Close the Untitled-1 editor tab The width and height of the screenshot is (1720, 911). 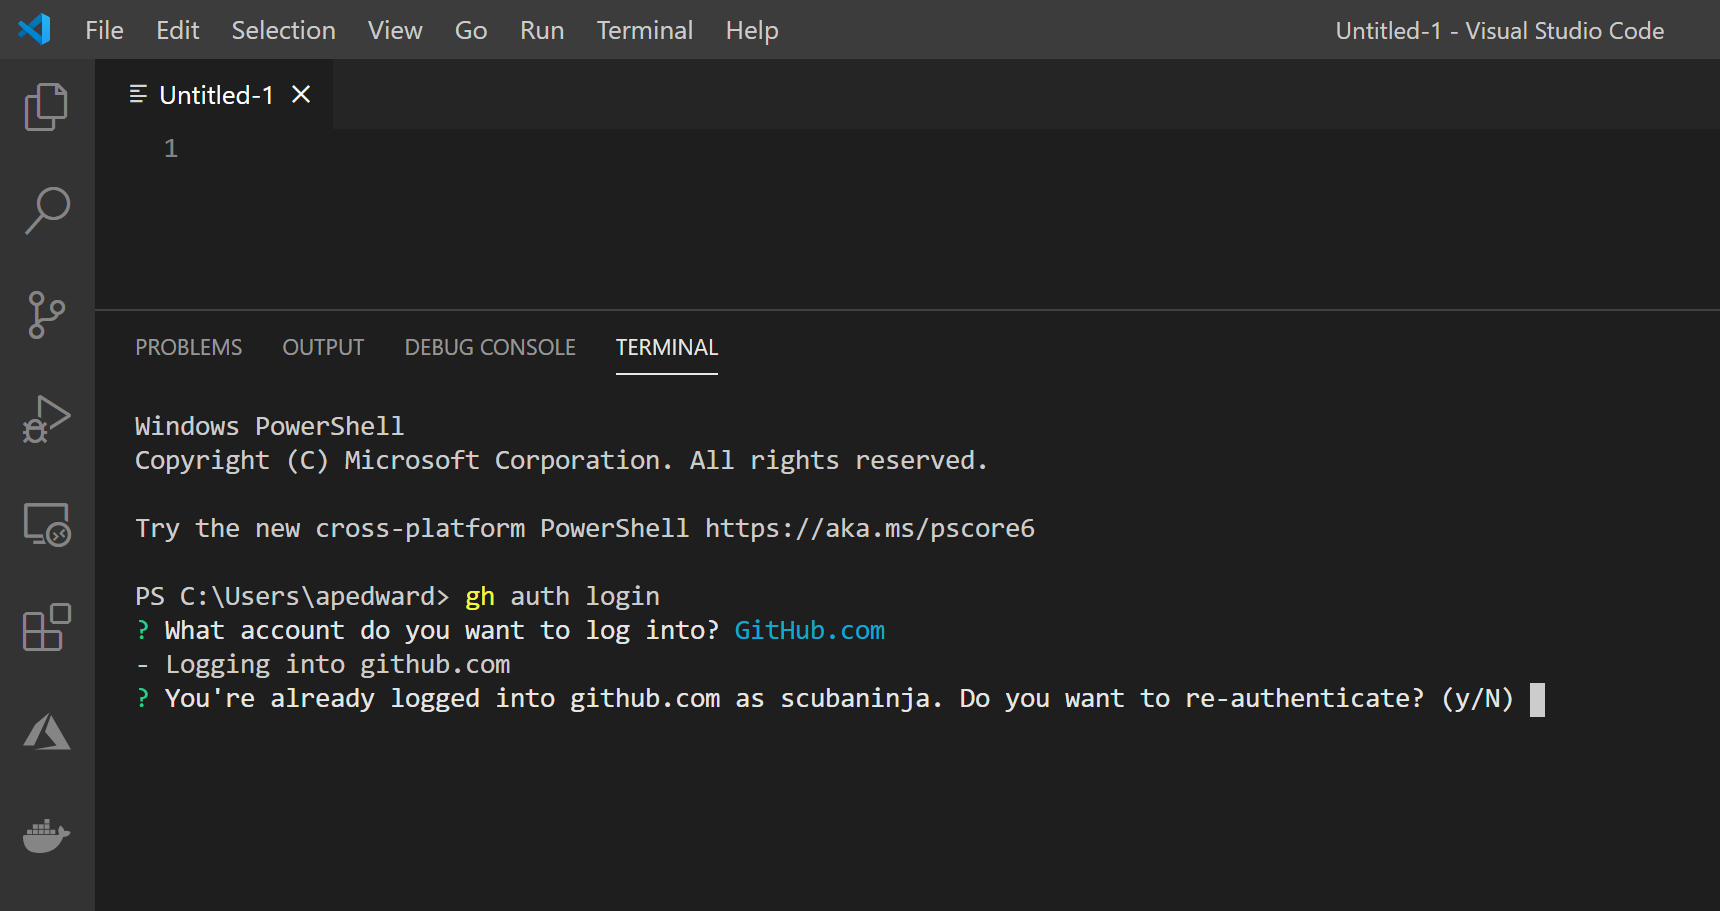coord(301,94)
